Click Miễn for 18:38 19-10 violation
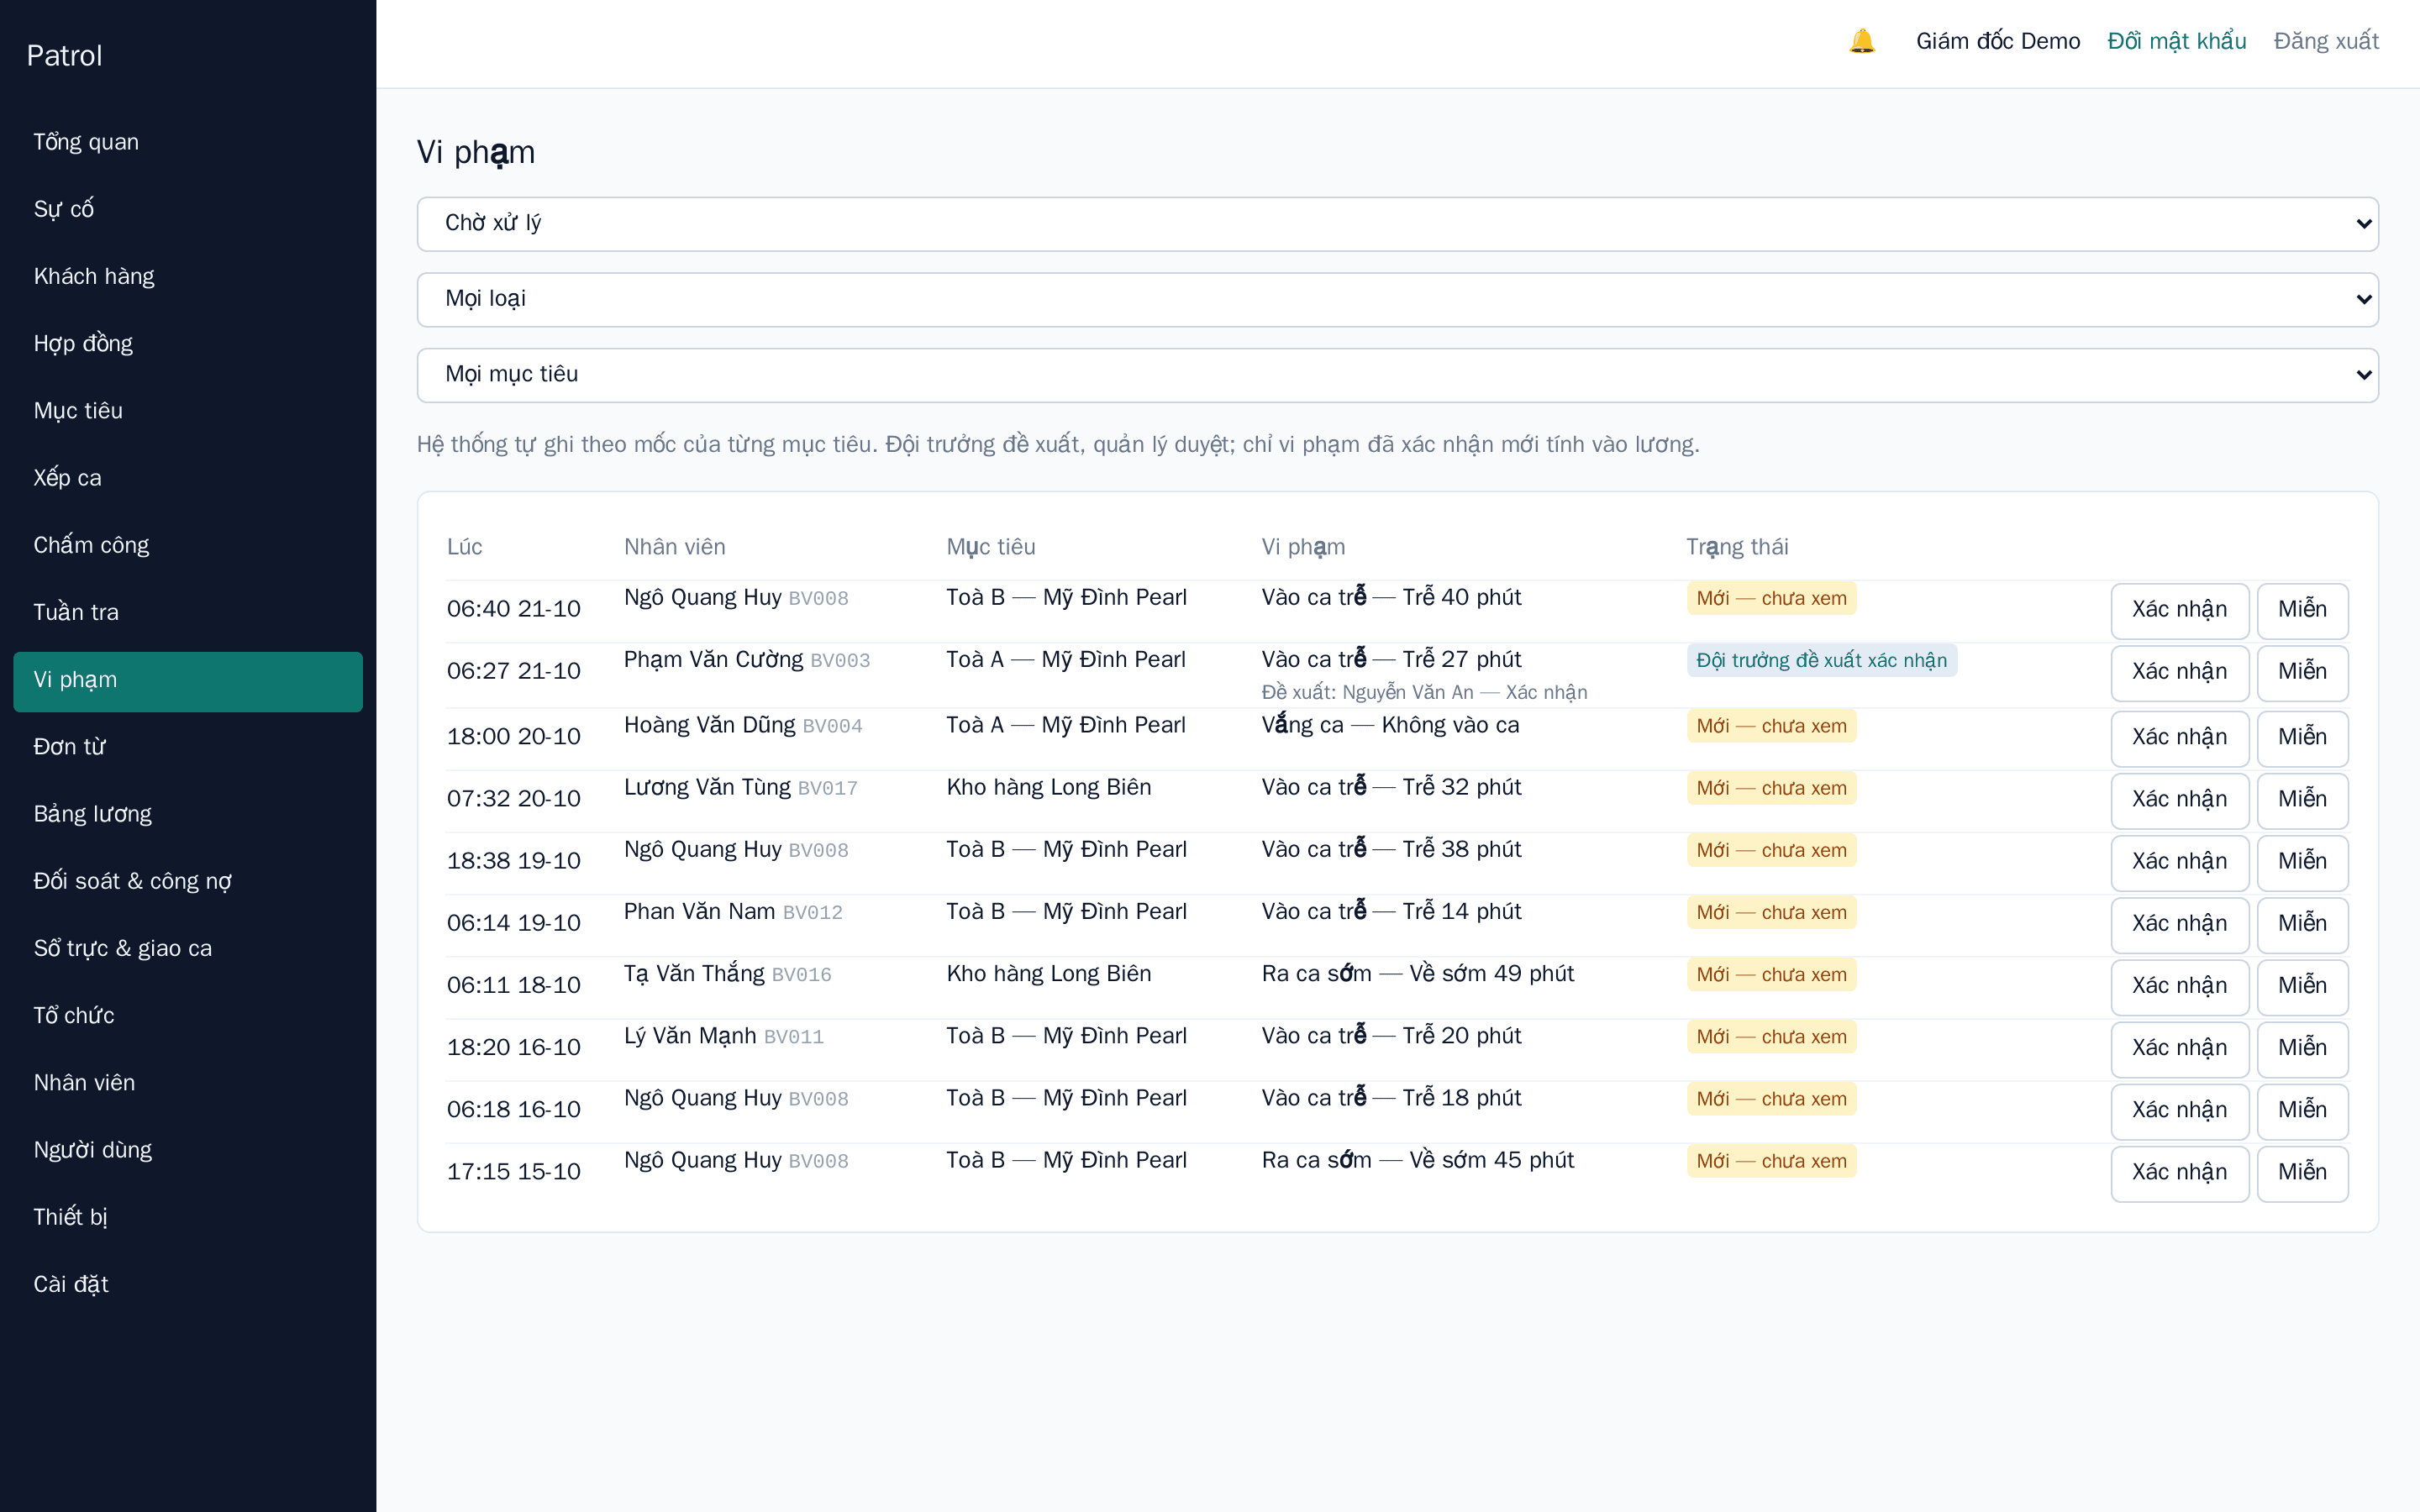The width and height of the screenshot is (2420, 1512). pos(2302,862)
